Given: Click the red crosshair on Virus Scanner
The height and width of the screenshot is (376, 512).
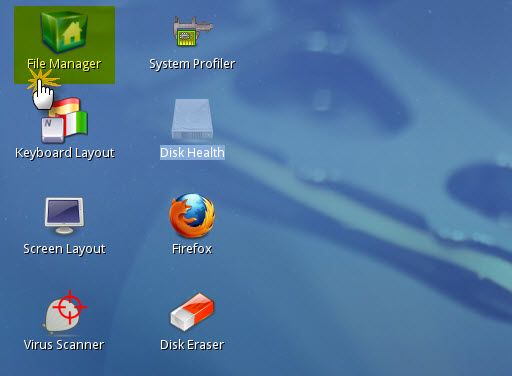Looking at the screenshot, I should (69, 307).
